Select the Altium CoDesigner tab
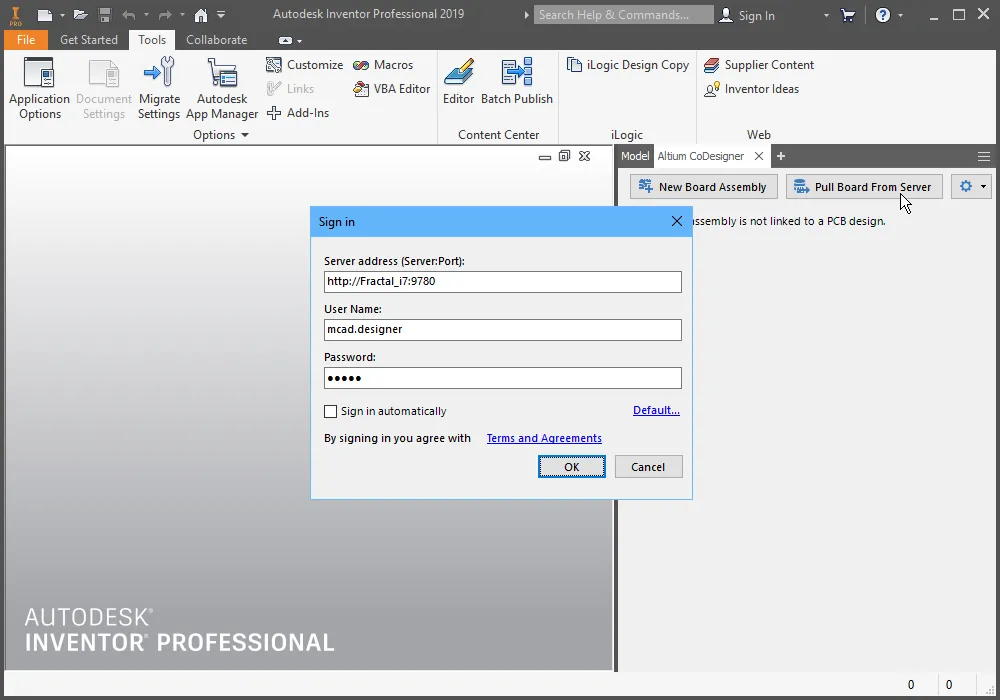The image size is (1000, 700). pyautogui.click(x=700, y=156)
